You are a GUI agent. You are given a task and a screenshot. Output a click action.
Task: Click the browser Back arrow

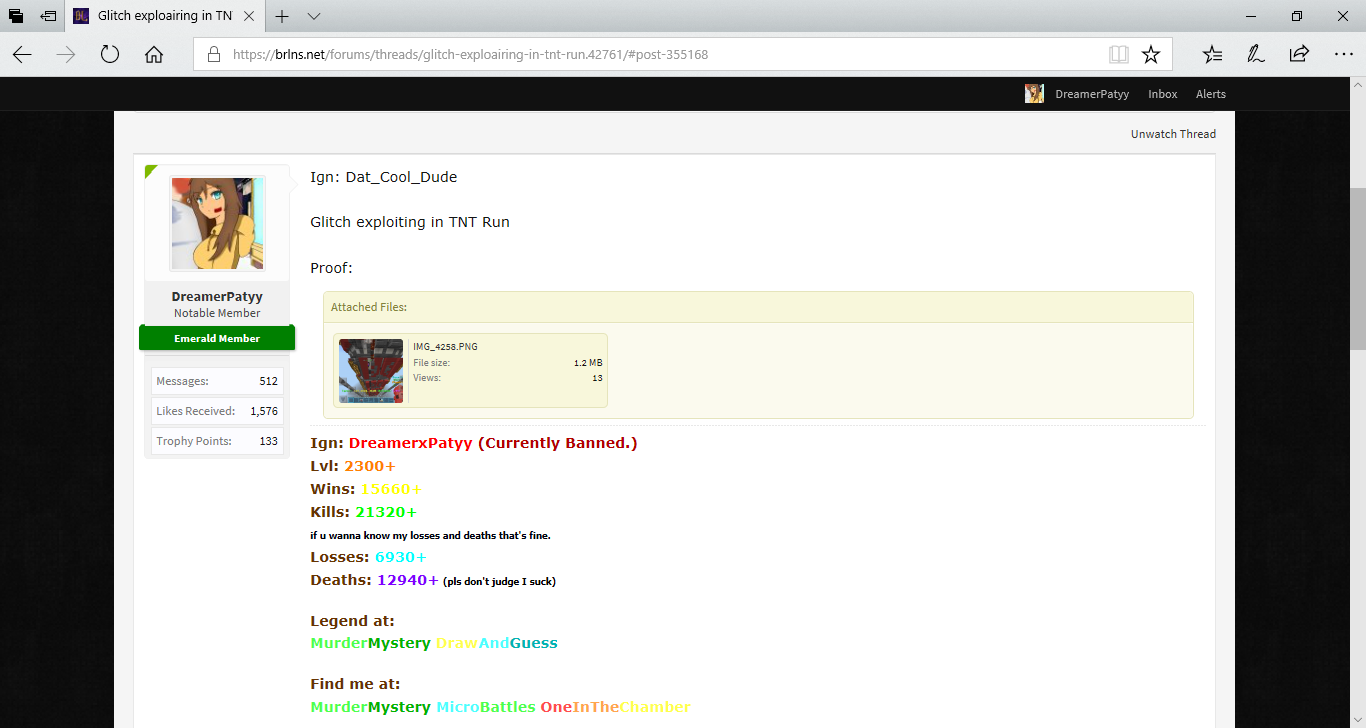(x=22, y=54)
